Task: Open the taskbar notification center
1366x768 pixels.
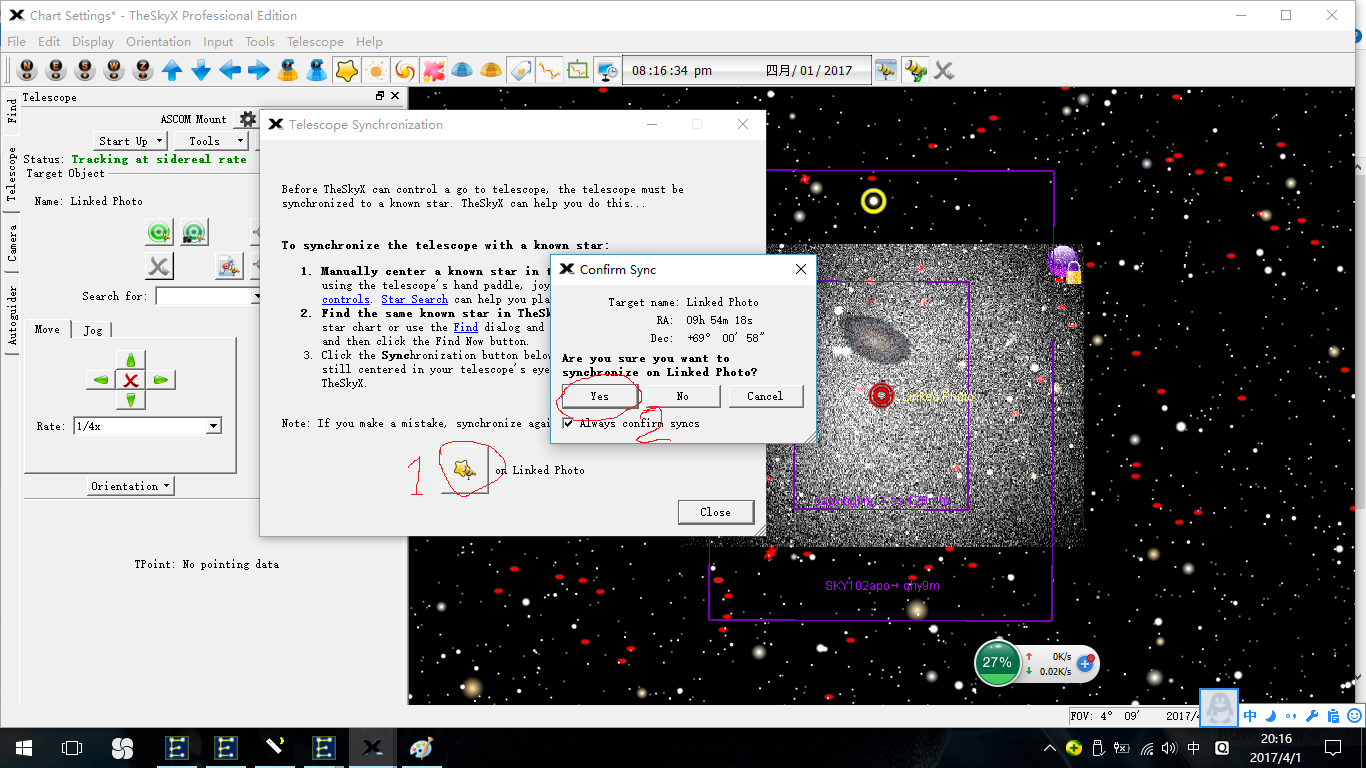Action: (x=1333, y=747)
